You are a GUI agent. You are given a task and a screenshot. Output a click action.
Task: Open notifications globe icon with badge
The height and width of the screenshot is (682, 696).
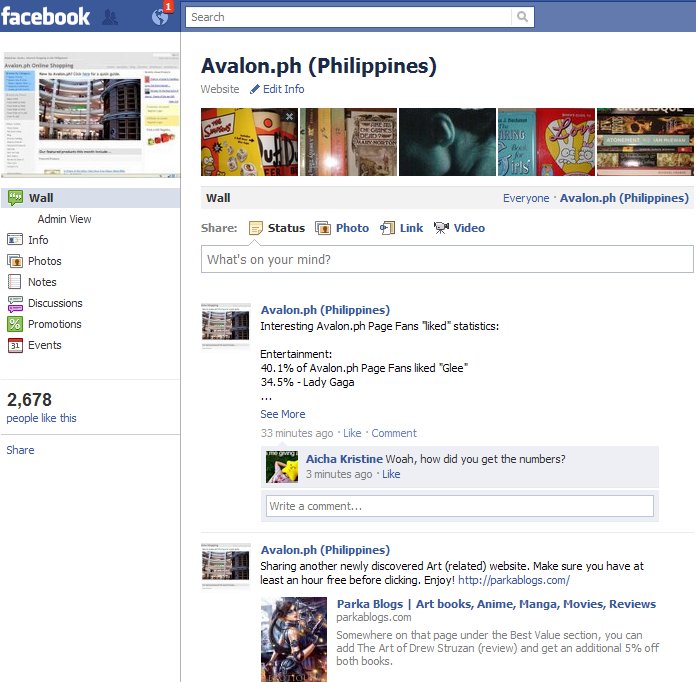(160, 17)
